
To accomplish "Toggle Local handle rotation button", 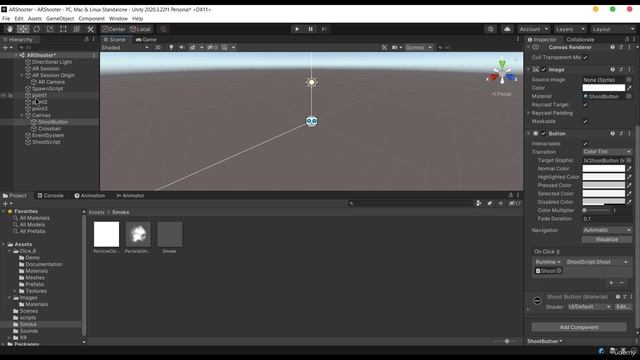I will (x=140, y=29).
